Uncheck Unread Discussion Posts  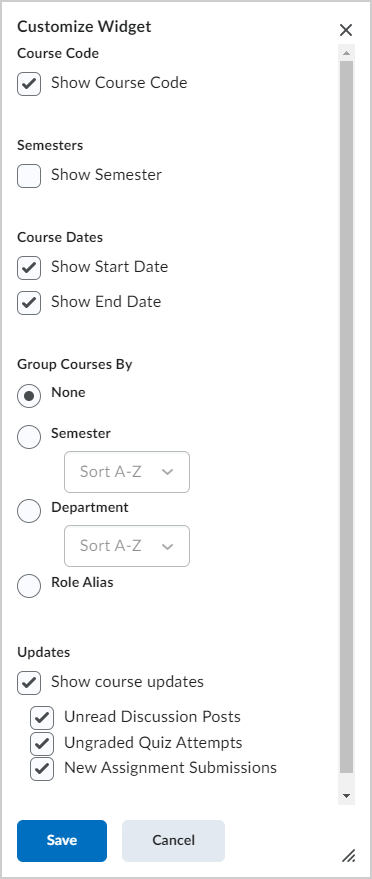point(42,718)
